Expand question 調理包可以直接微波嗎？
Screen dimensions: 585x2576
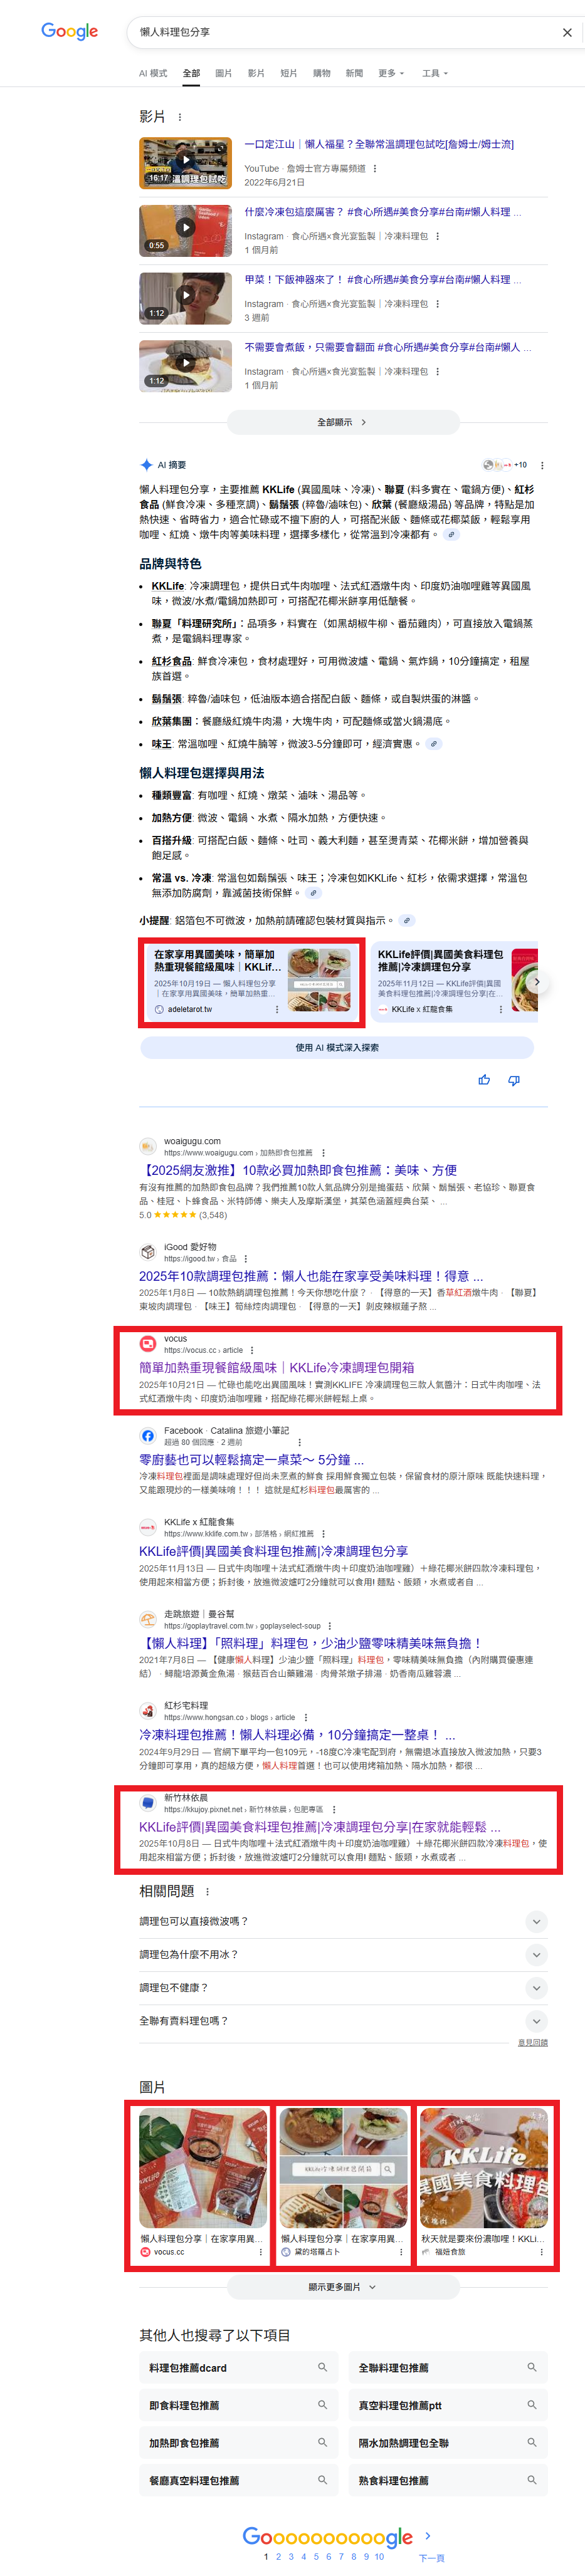click(343, 1921)
